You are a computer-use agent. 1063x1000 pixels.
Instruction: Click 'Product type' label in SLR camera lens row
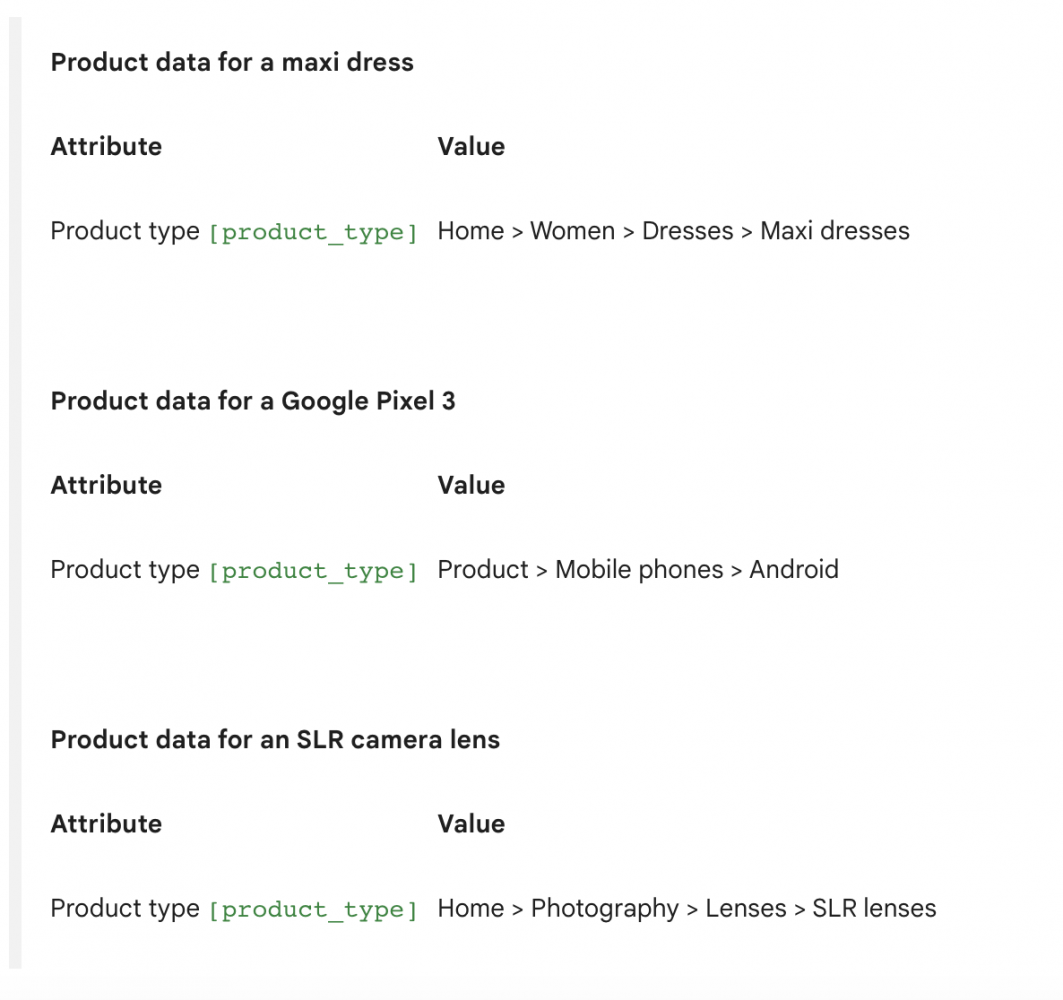[125, 909]
